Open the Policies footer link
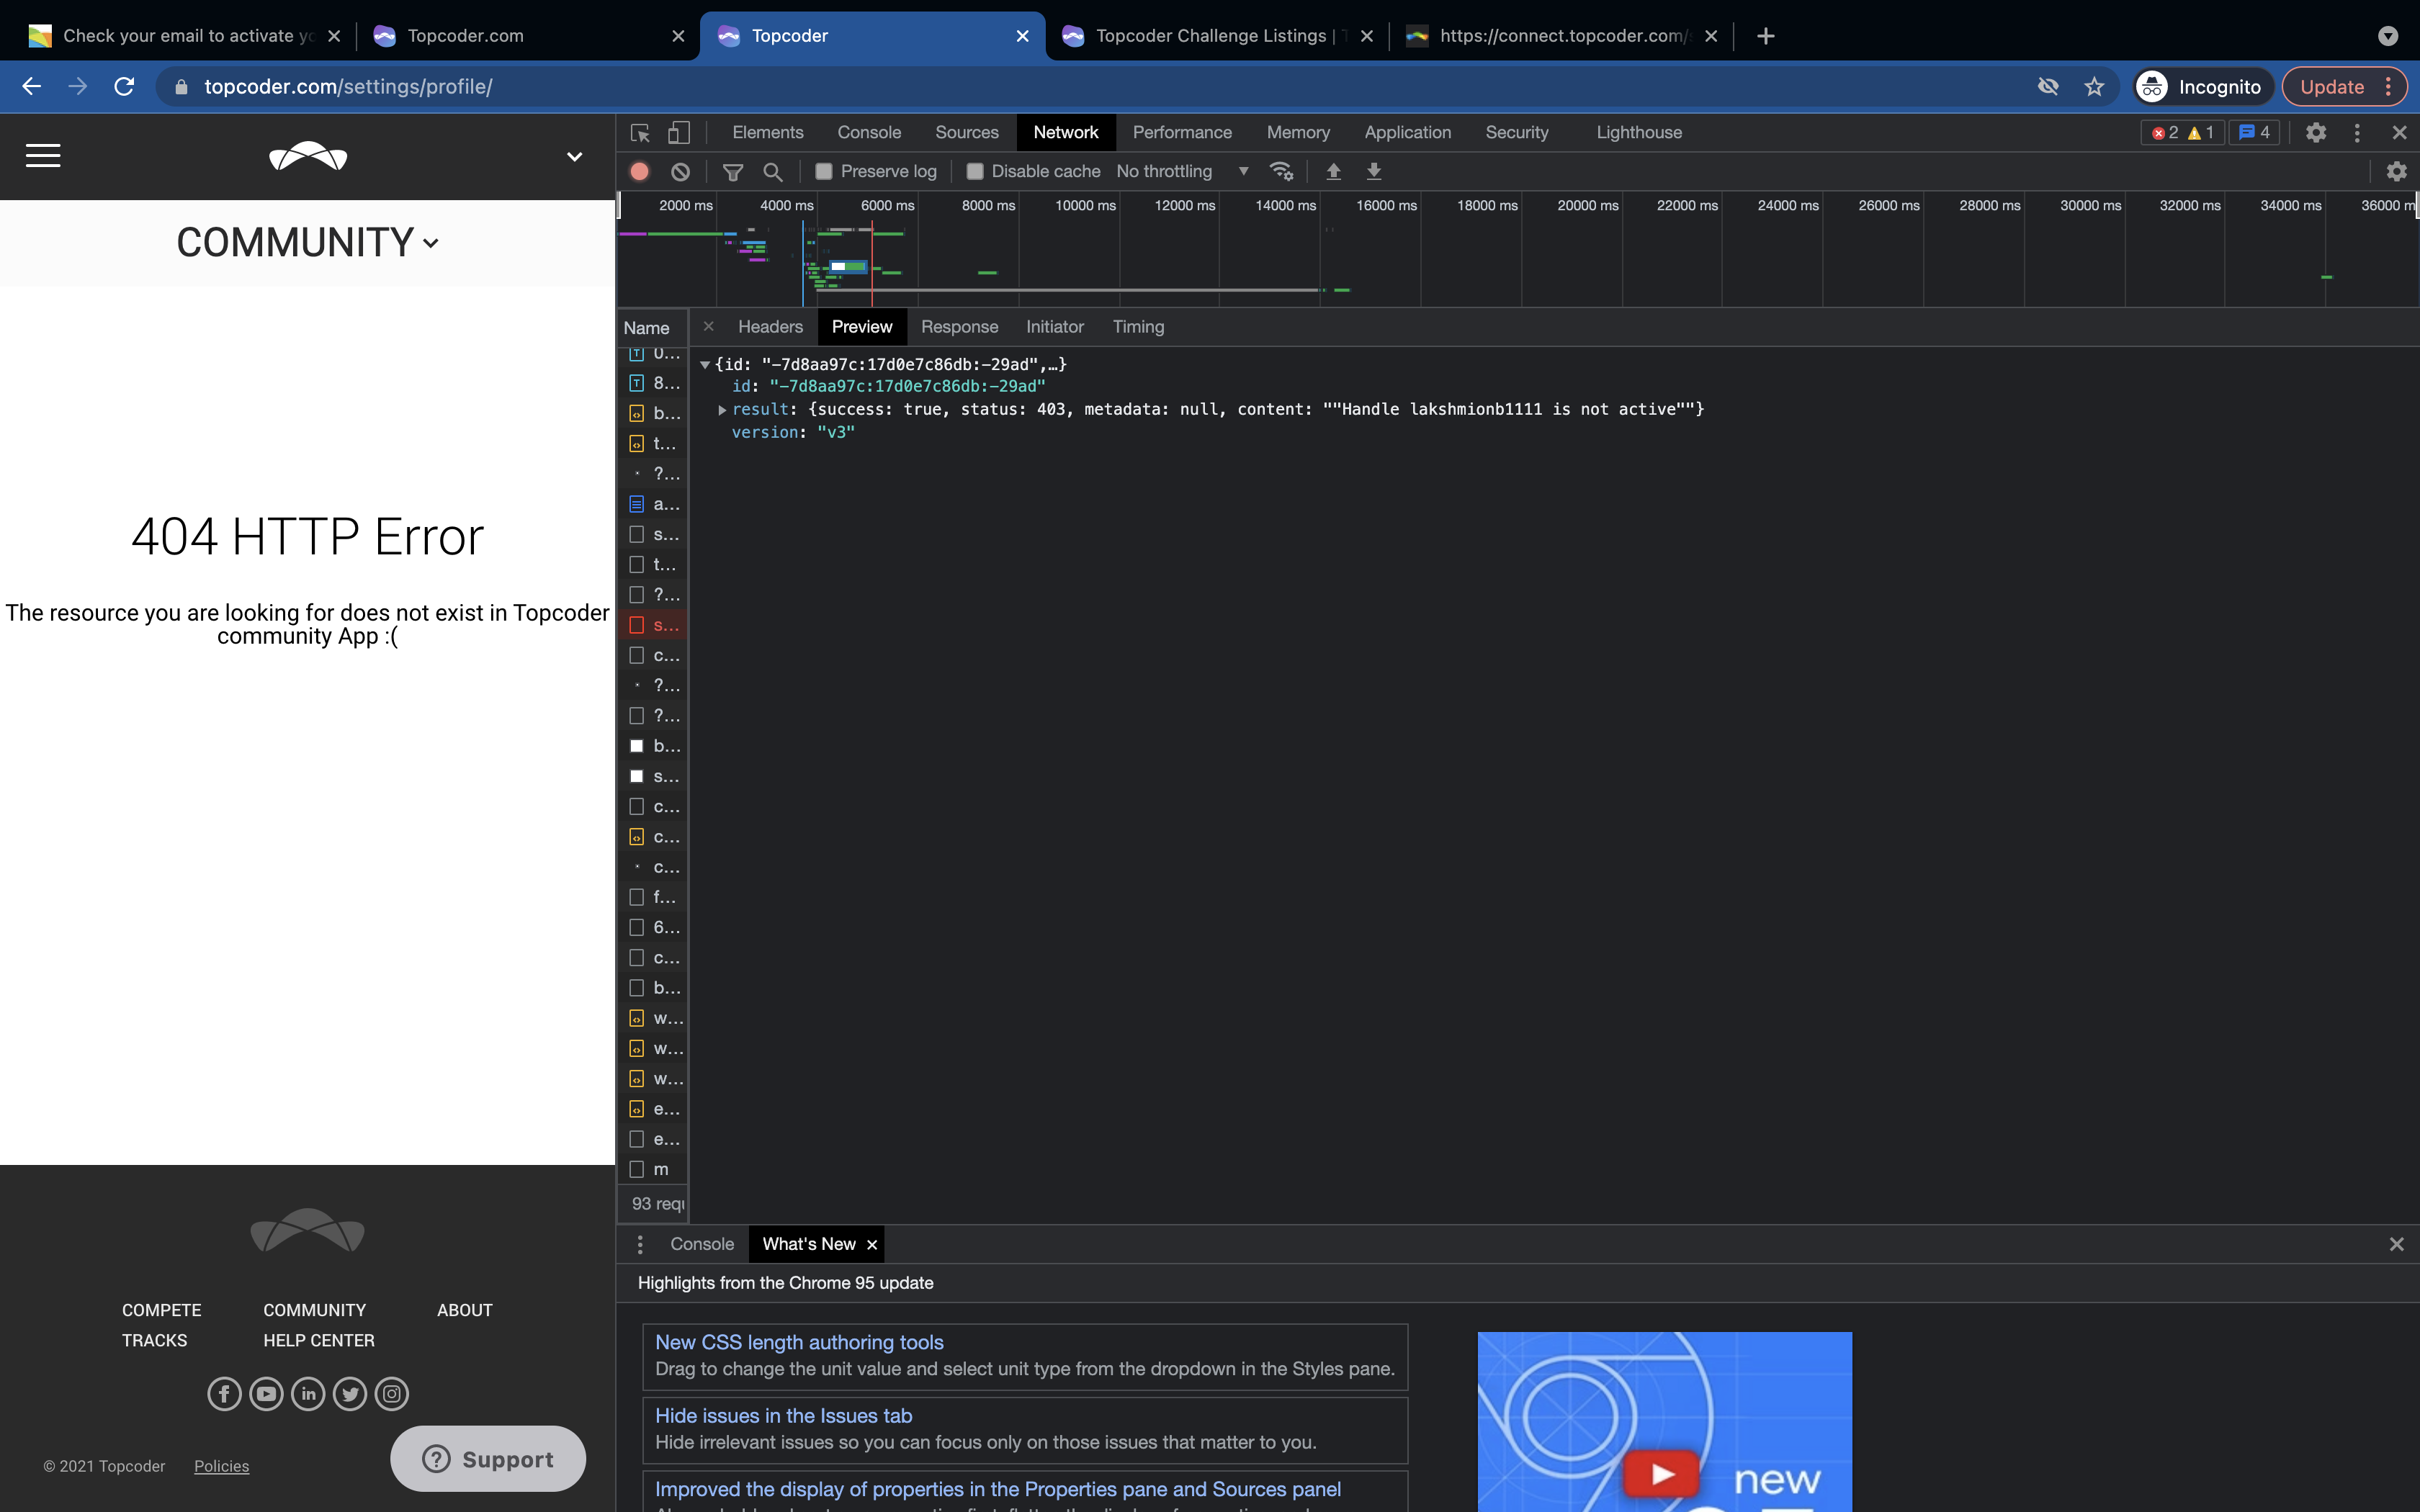Screen dimensions: 2420x1512 [x=221, y=1466]
